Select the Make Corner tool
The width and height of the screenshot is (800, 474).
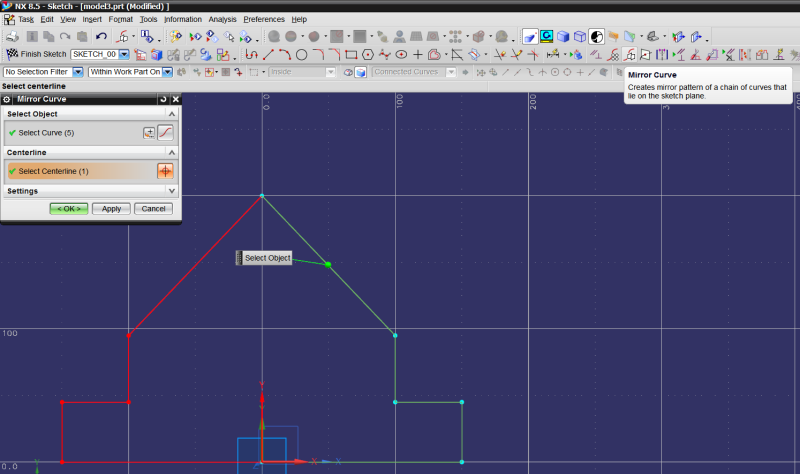(533, 55)
